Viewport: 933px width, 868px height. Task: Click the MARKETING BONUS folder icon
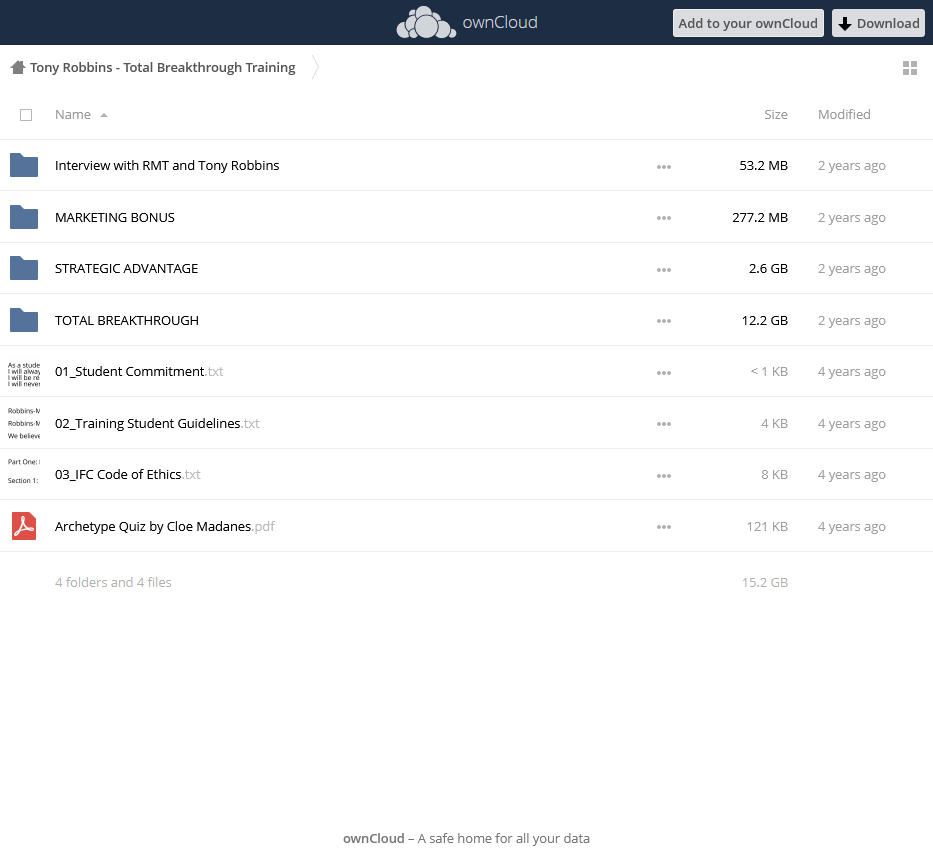pyautogui.click(x=24, y=217)
